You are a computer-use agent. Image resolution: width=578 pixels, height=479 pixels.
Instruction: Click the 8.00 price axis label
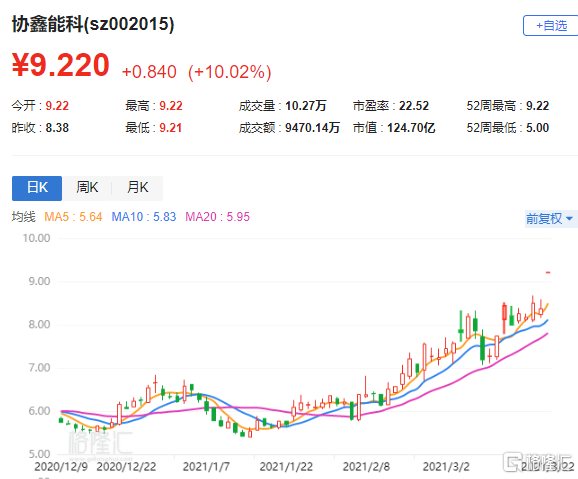(39, 324)
